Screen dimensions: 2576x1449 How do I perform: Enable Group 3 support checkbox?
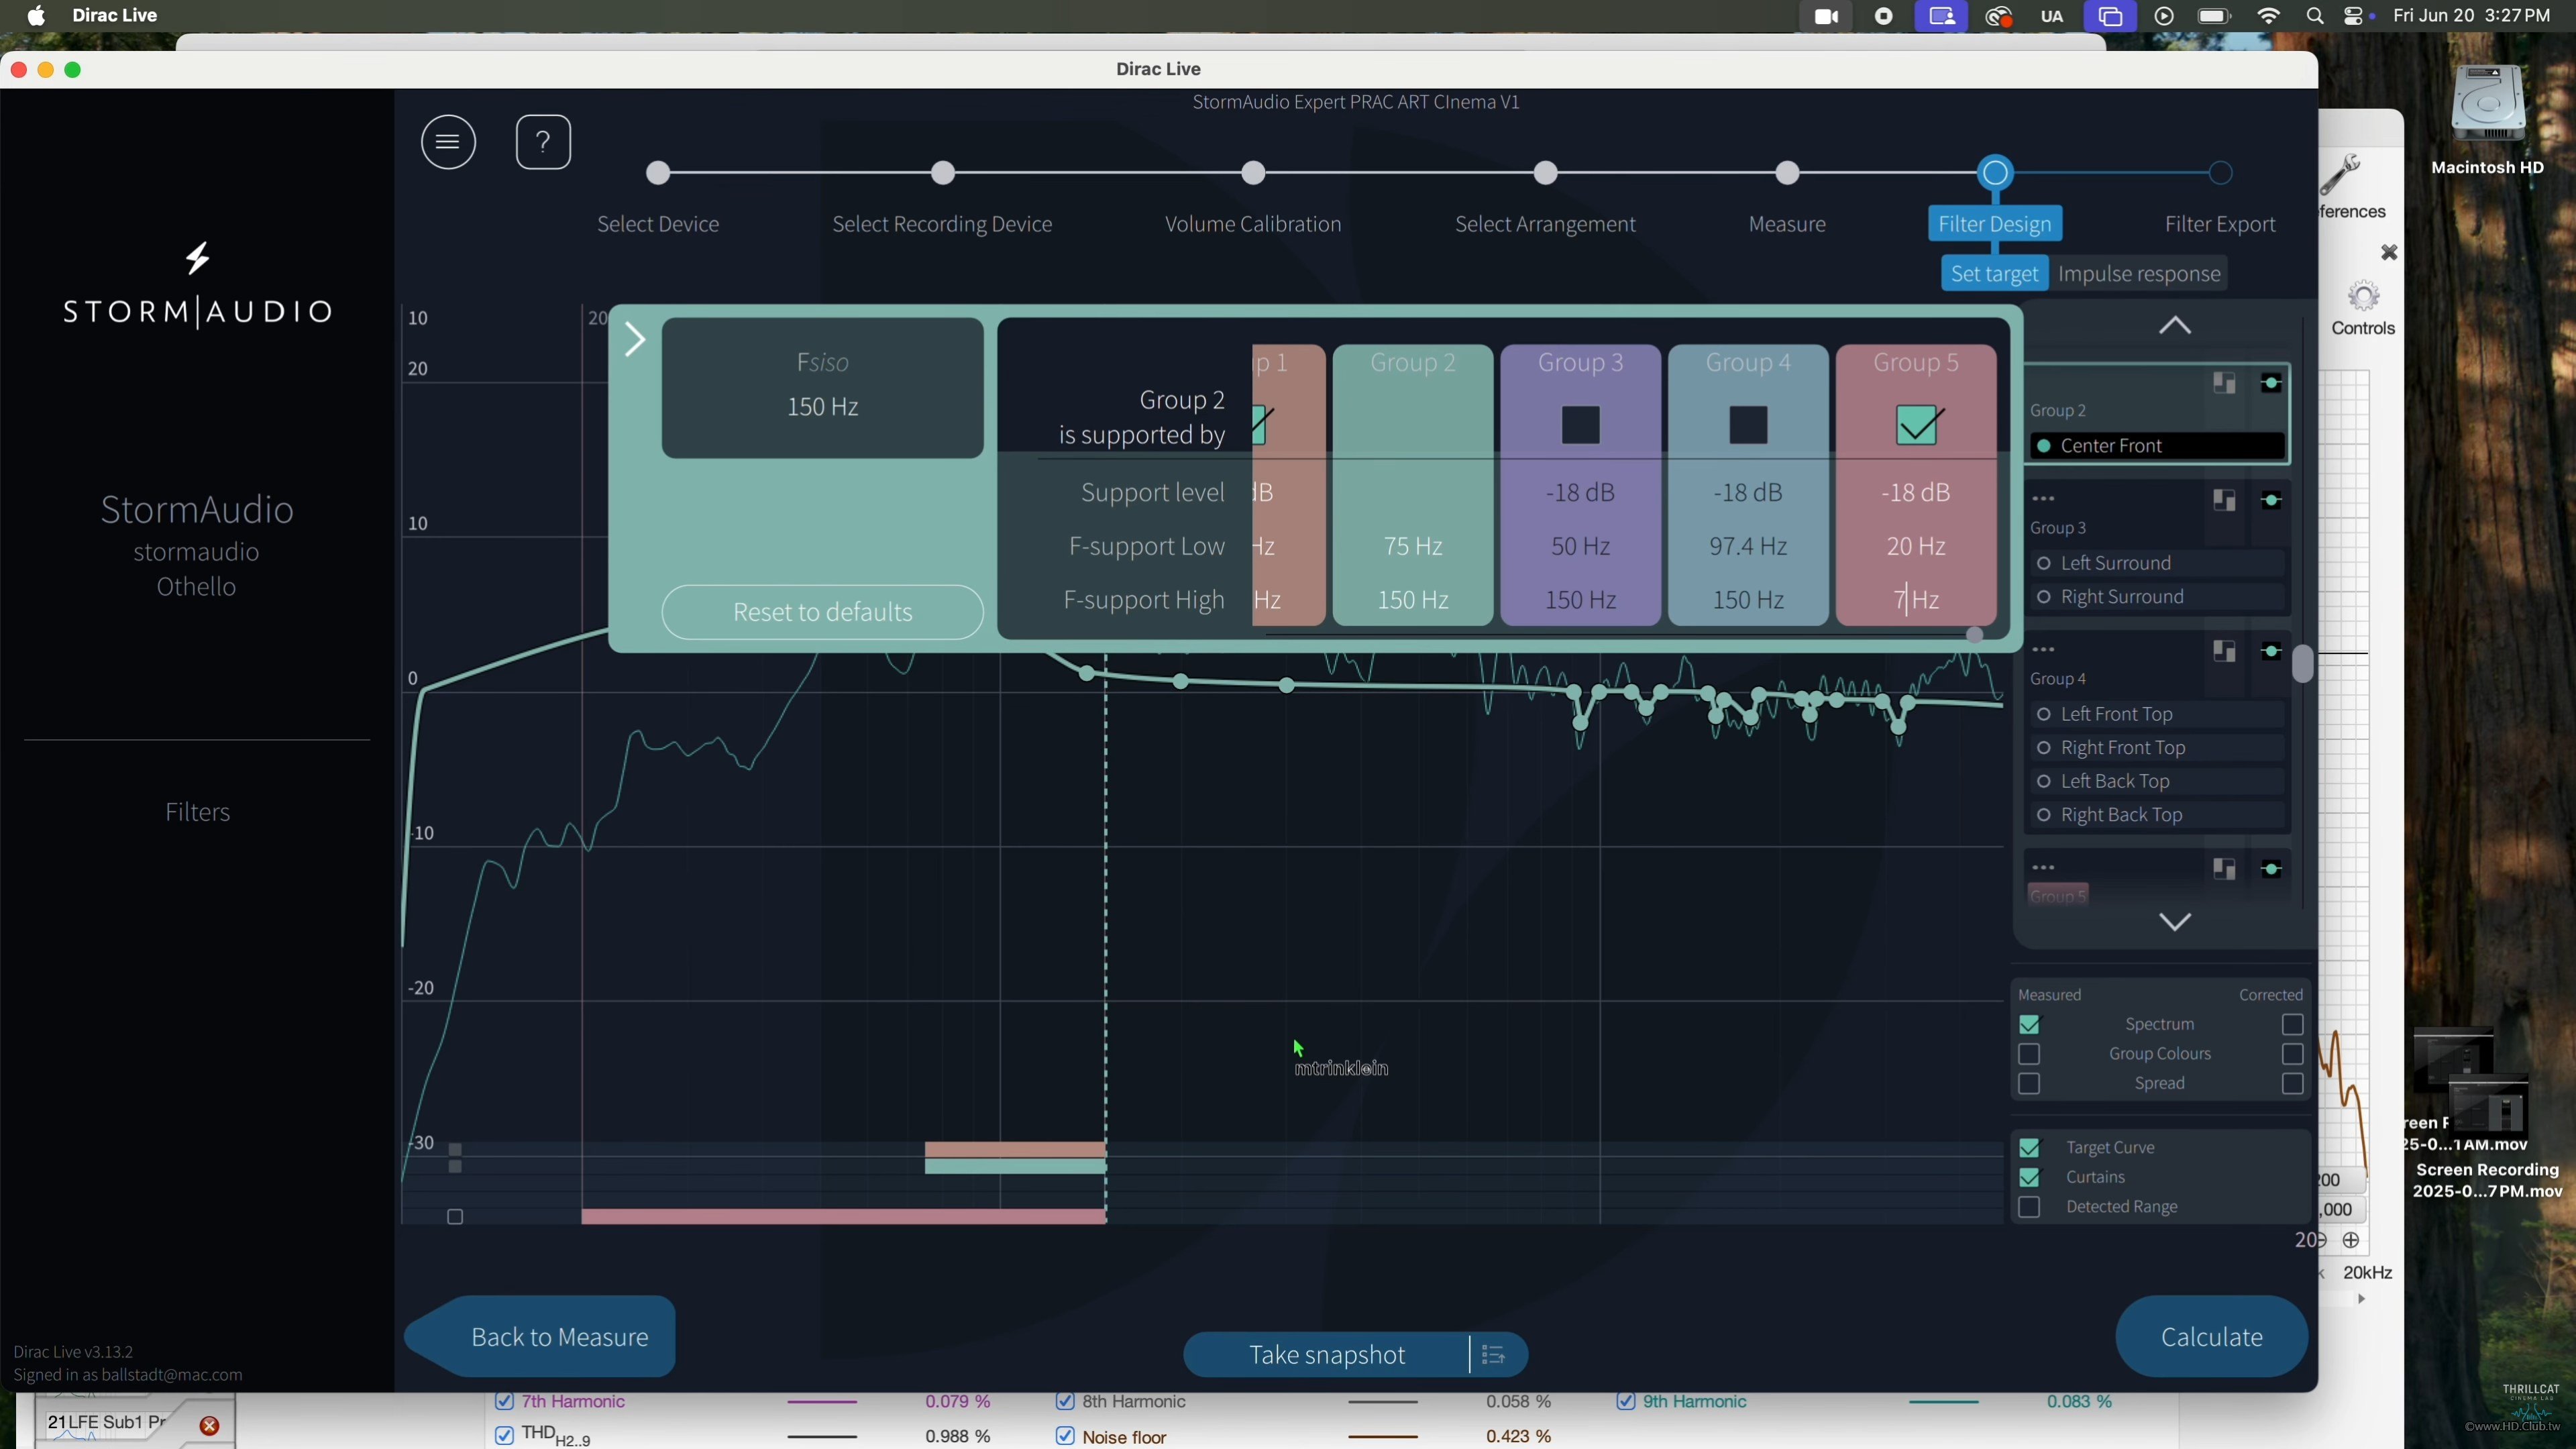pos(1580,426)
